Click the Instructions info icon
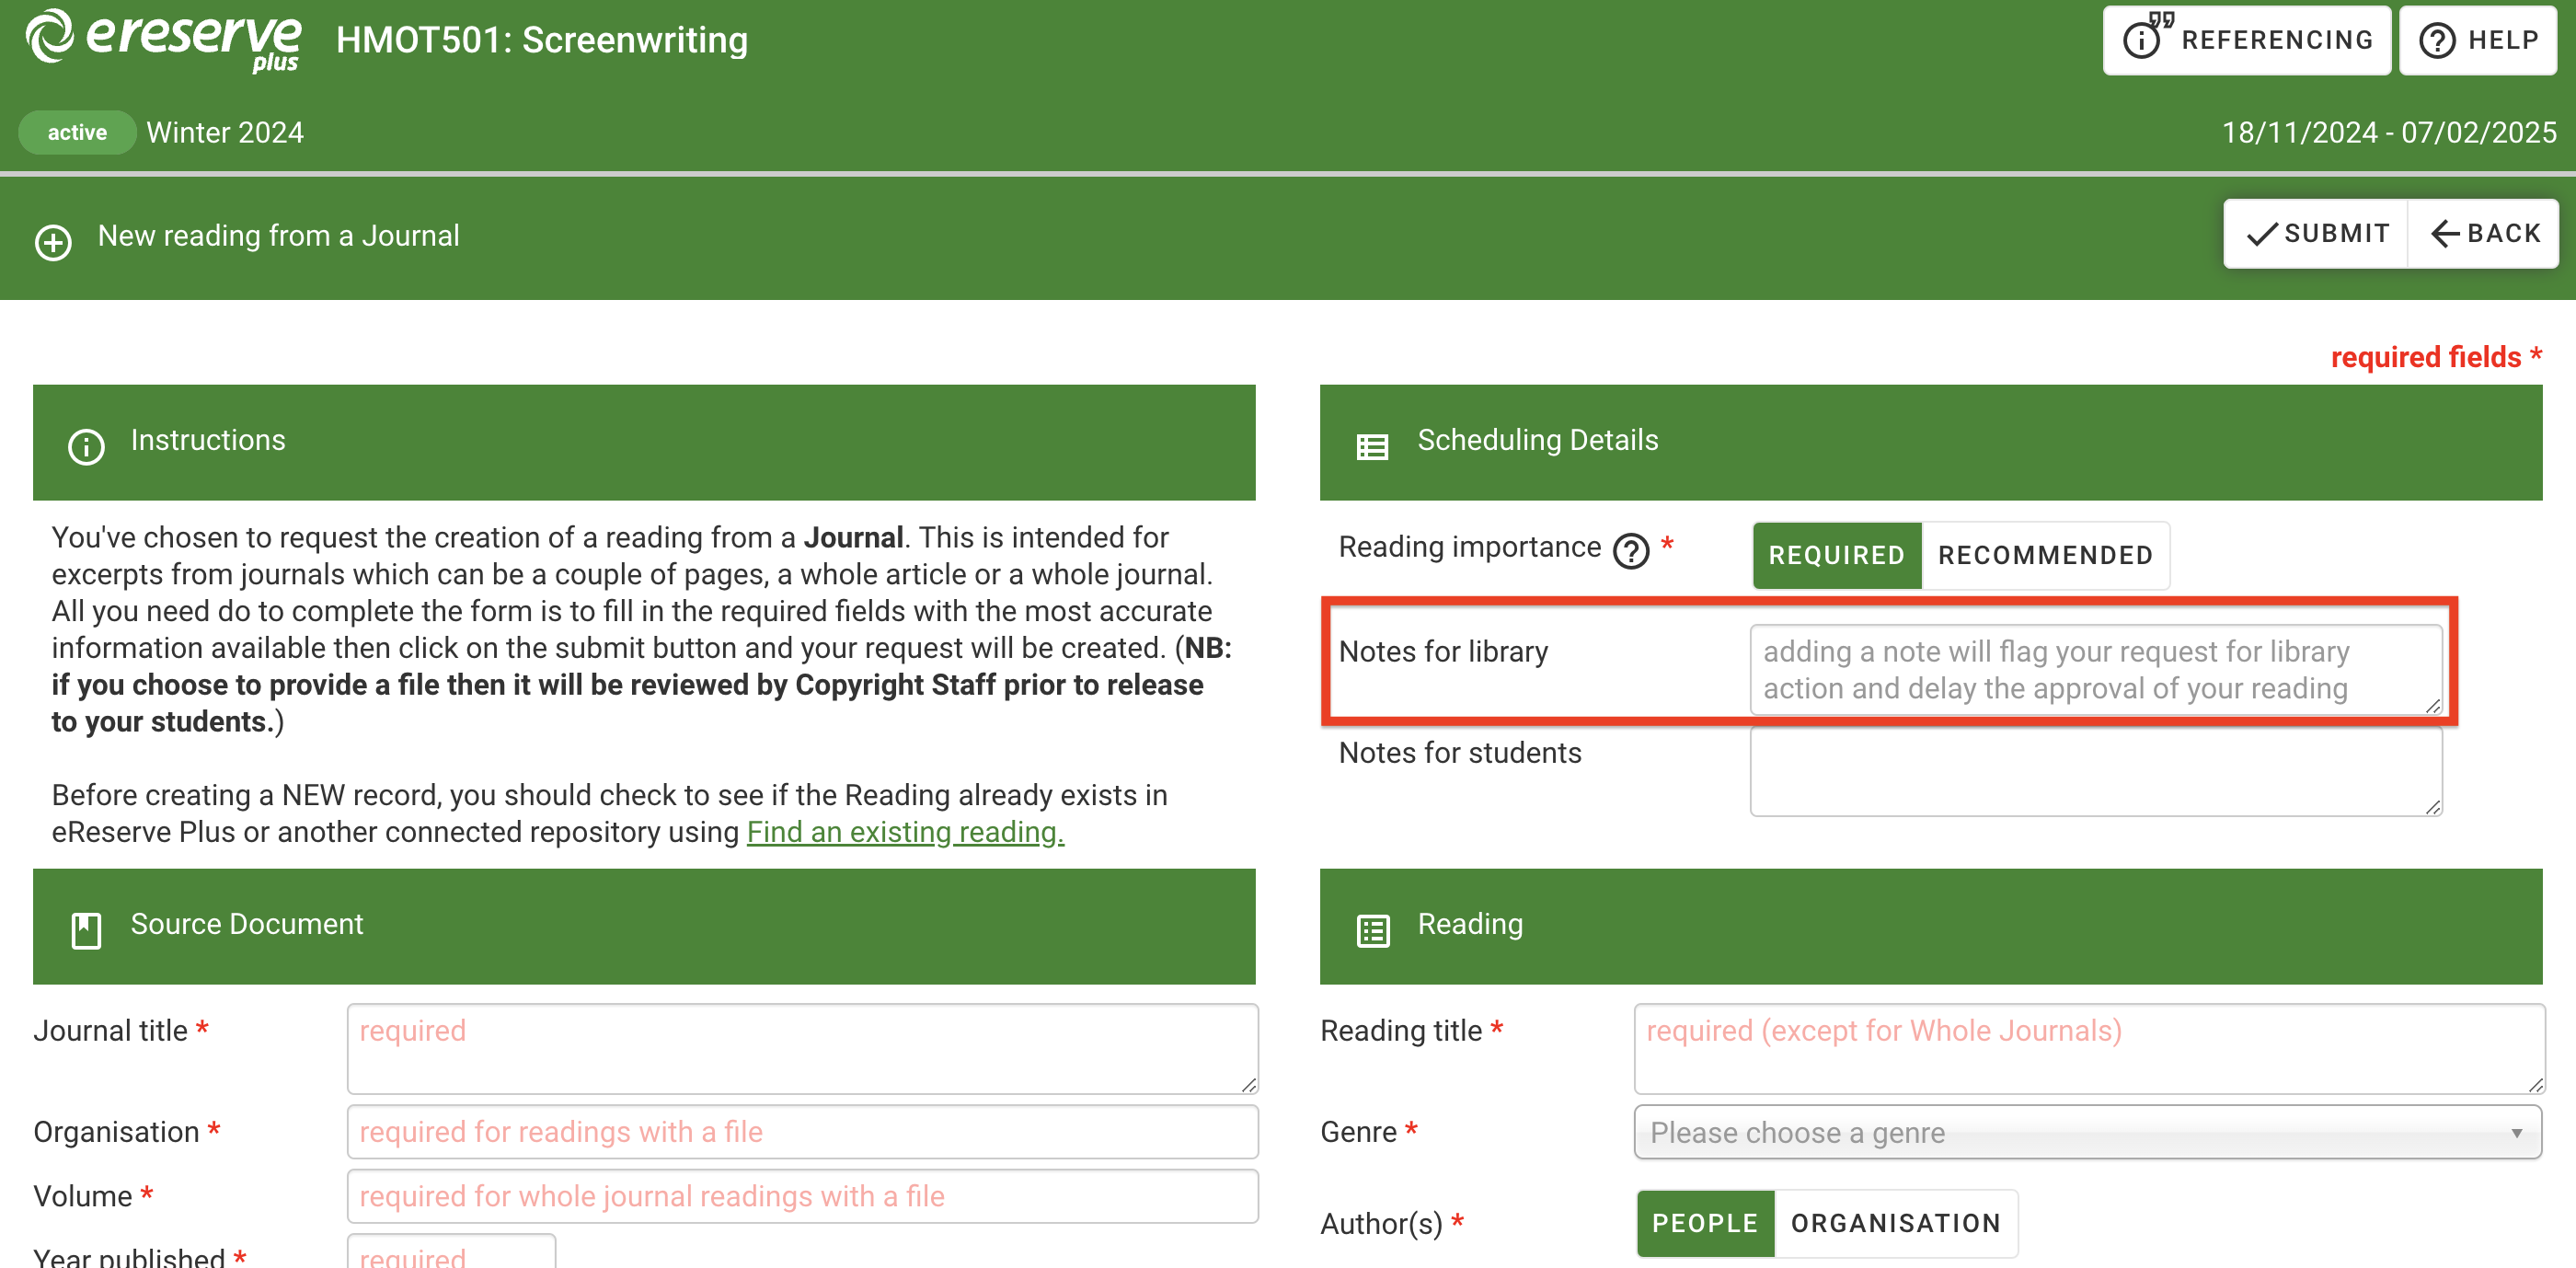The image size is (2576, 1268). point(86,445)
